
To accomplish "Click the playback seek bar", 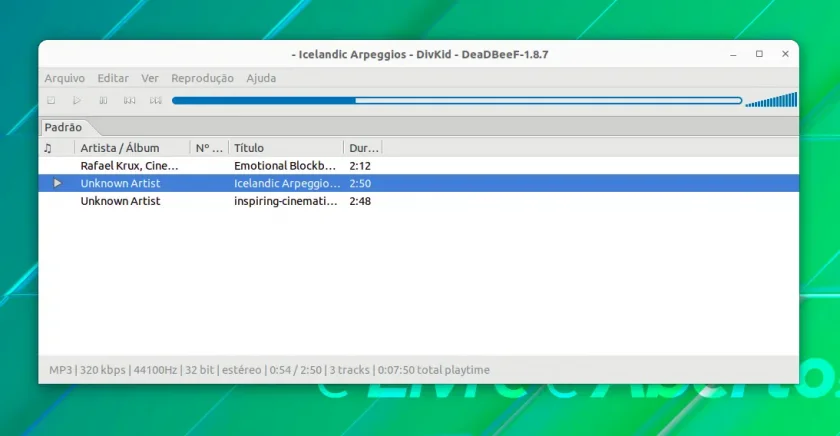I will [x=457, y=100].
